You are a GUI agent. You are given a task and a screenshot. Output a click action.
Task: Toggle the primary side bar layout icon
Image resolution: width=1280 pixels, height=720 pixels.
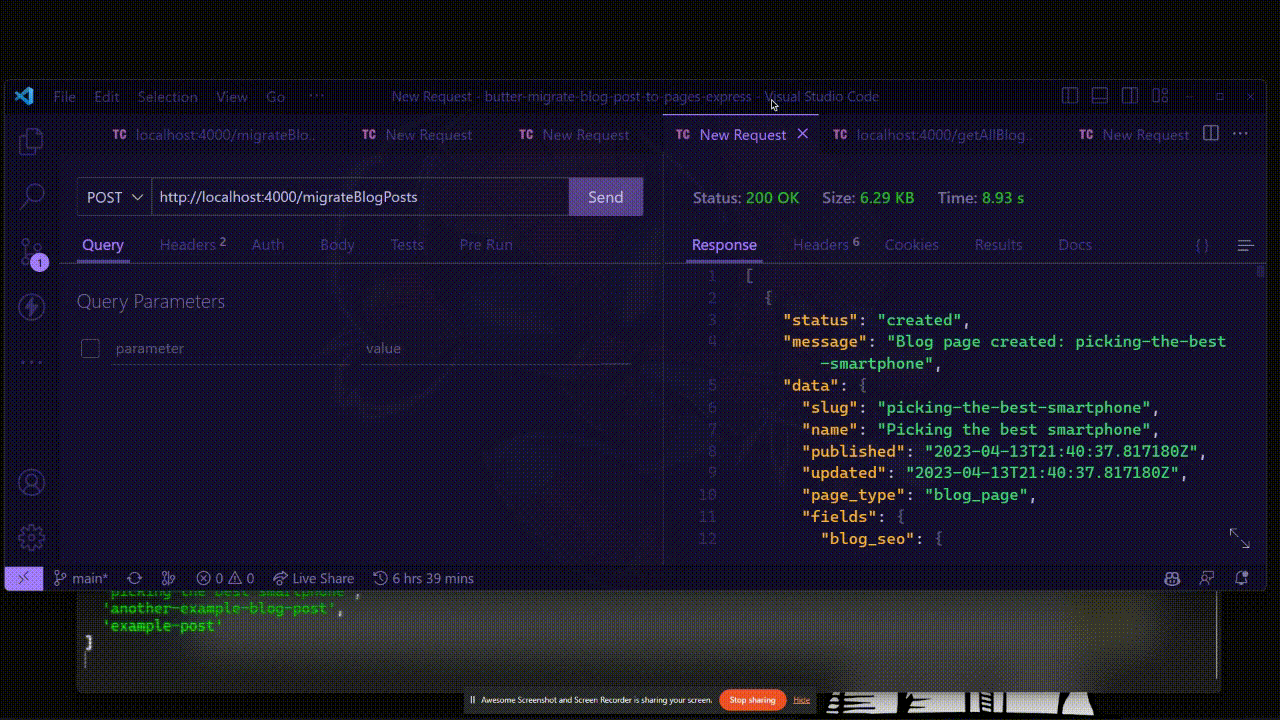[1070, 97]
